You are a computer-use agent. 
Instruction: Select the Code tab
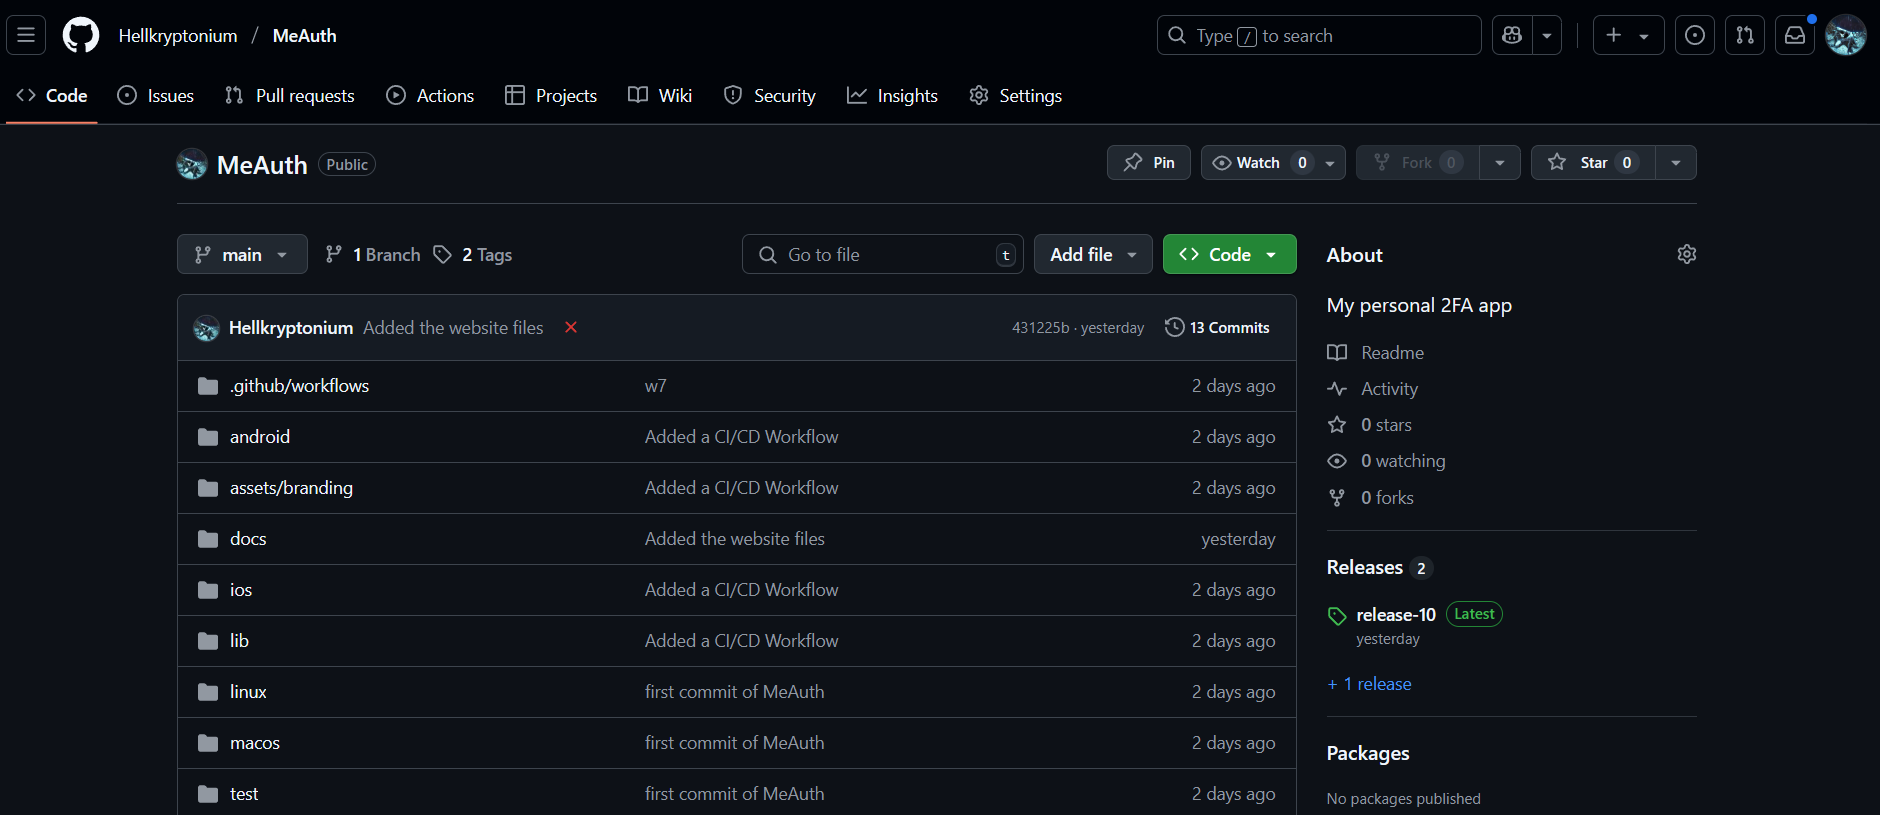pos(52,95)
